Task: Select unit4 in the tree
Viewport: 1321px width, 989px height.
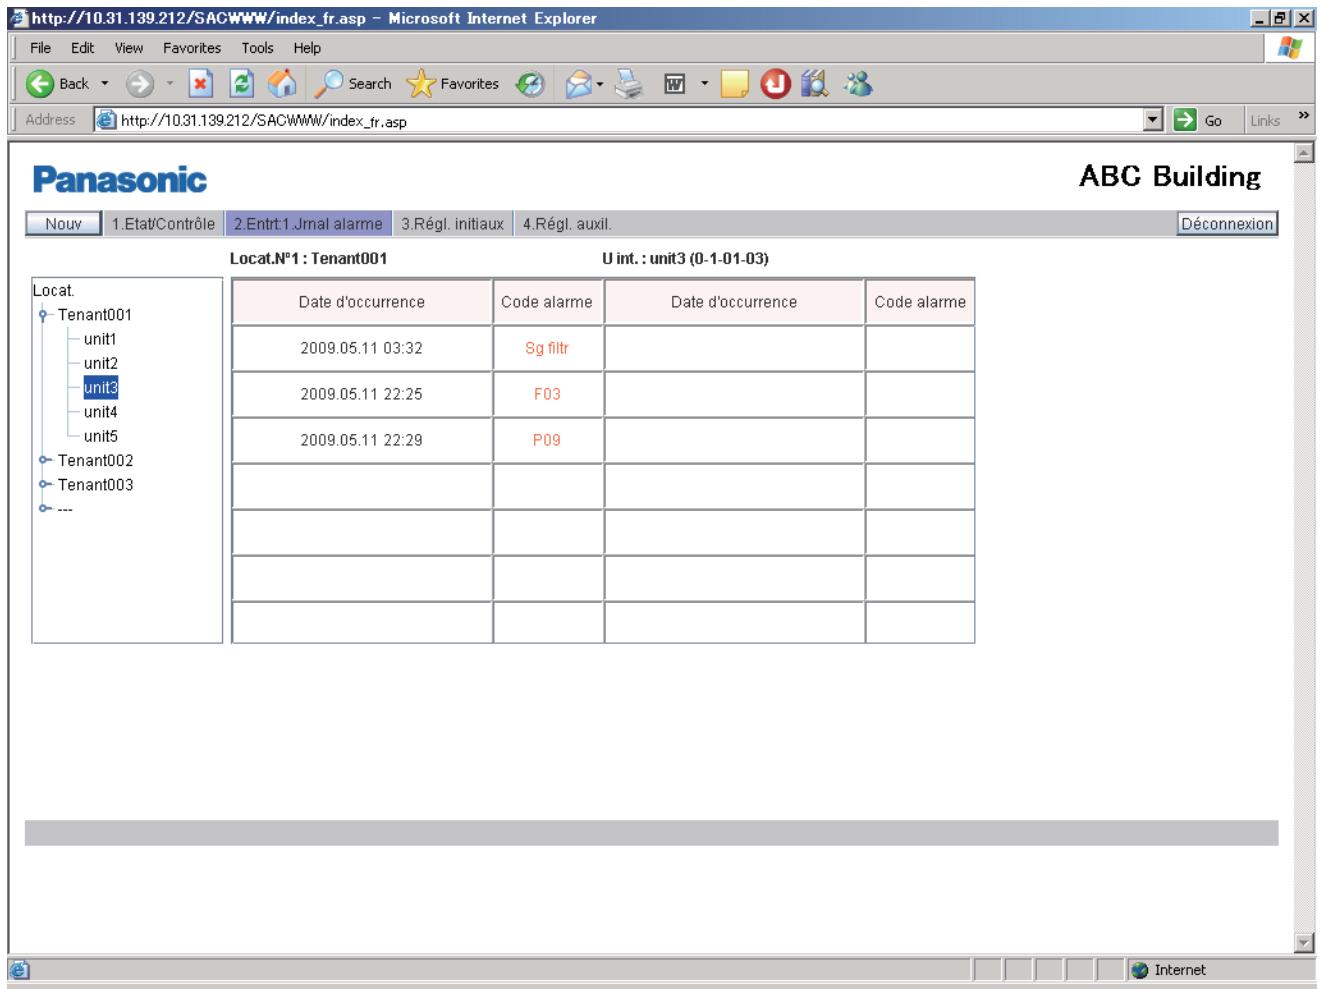Action: [x=100, y=412]
